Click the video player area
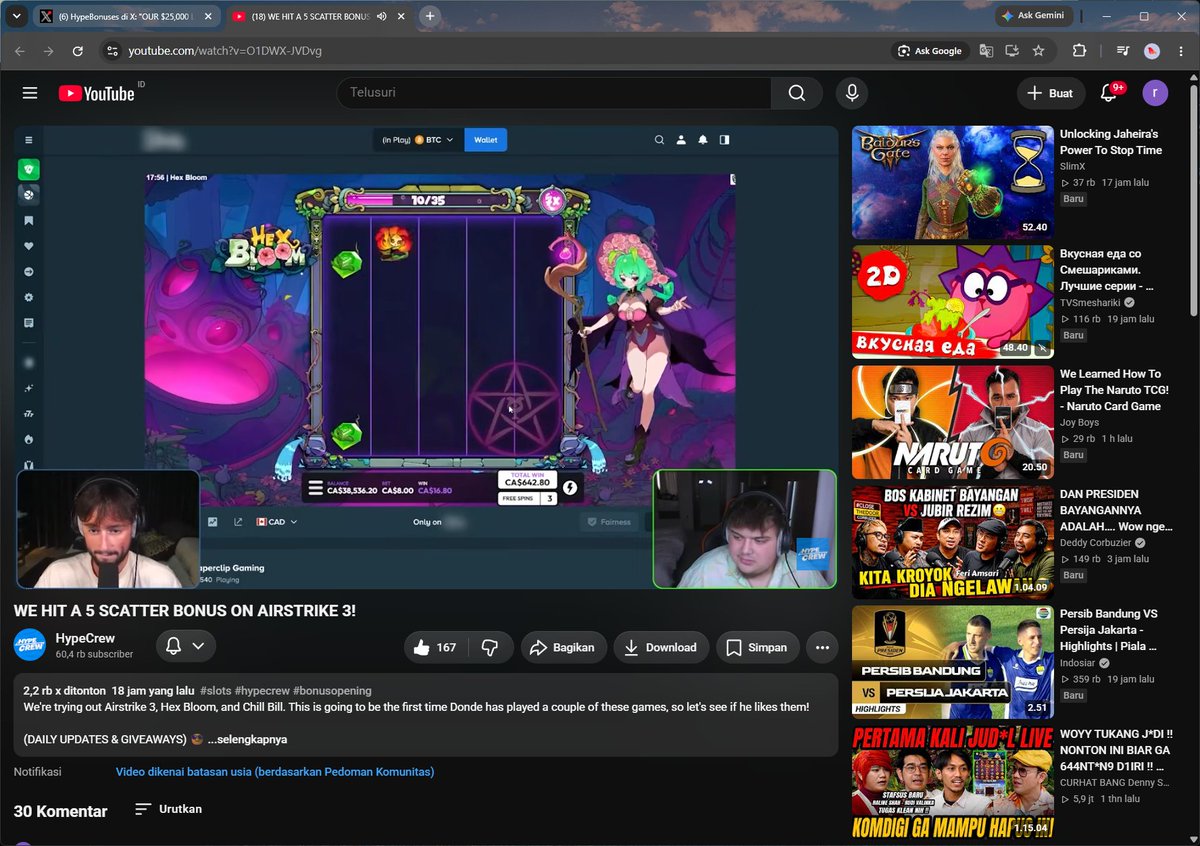The image size is (1200, 846). (426, 357)
